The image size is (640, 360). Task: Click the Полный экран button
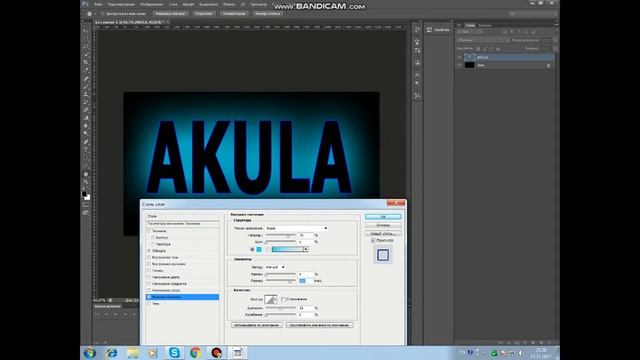[234, 13]
